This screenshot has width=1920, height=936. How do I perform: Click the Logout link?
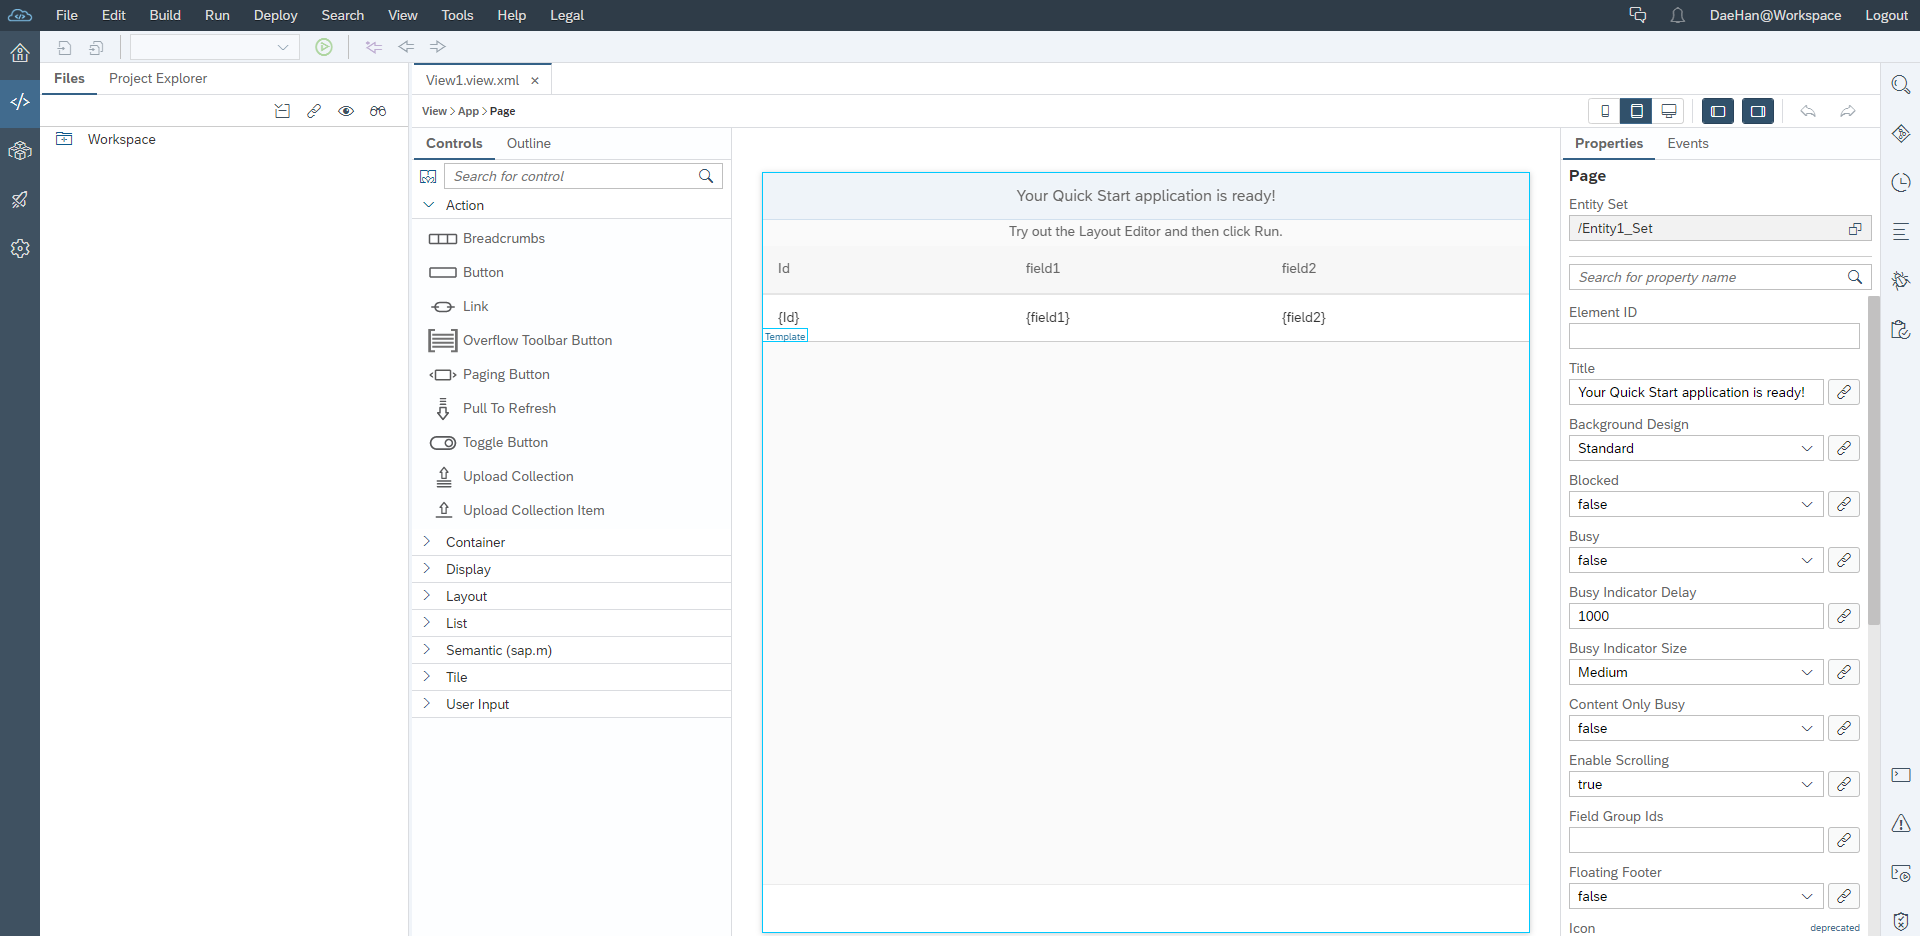click(x=1886, y=15)
